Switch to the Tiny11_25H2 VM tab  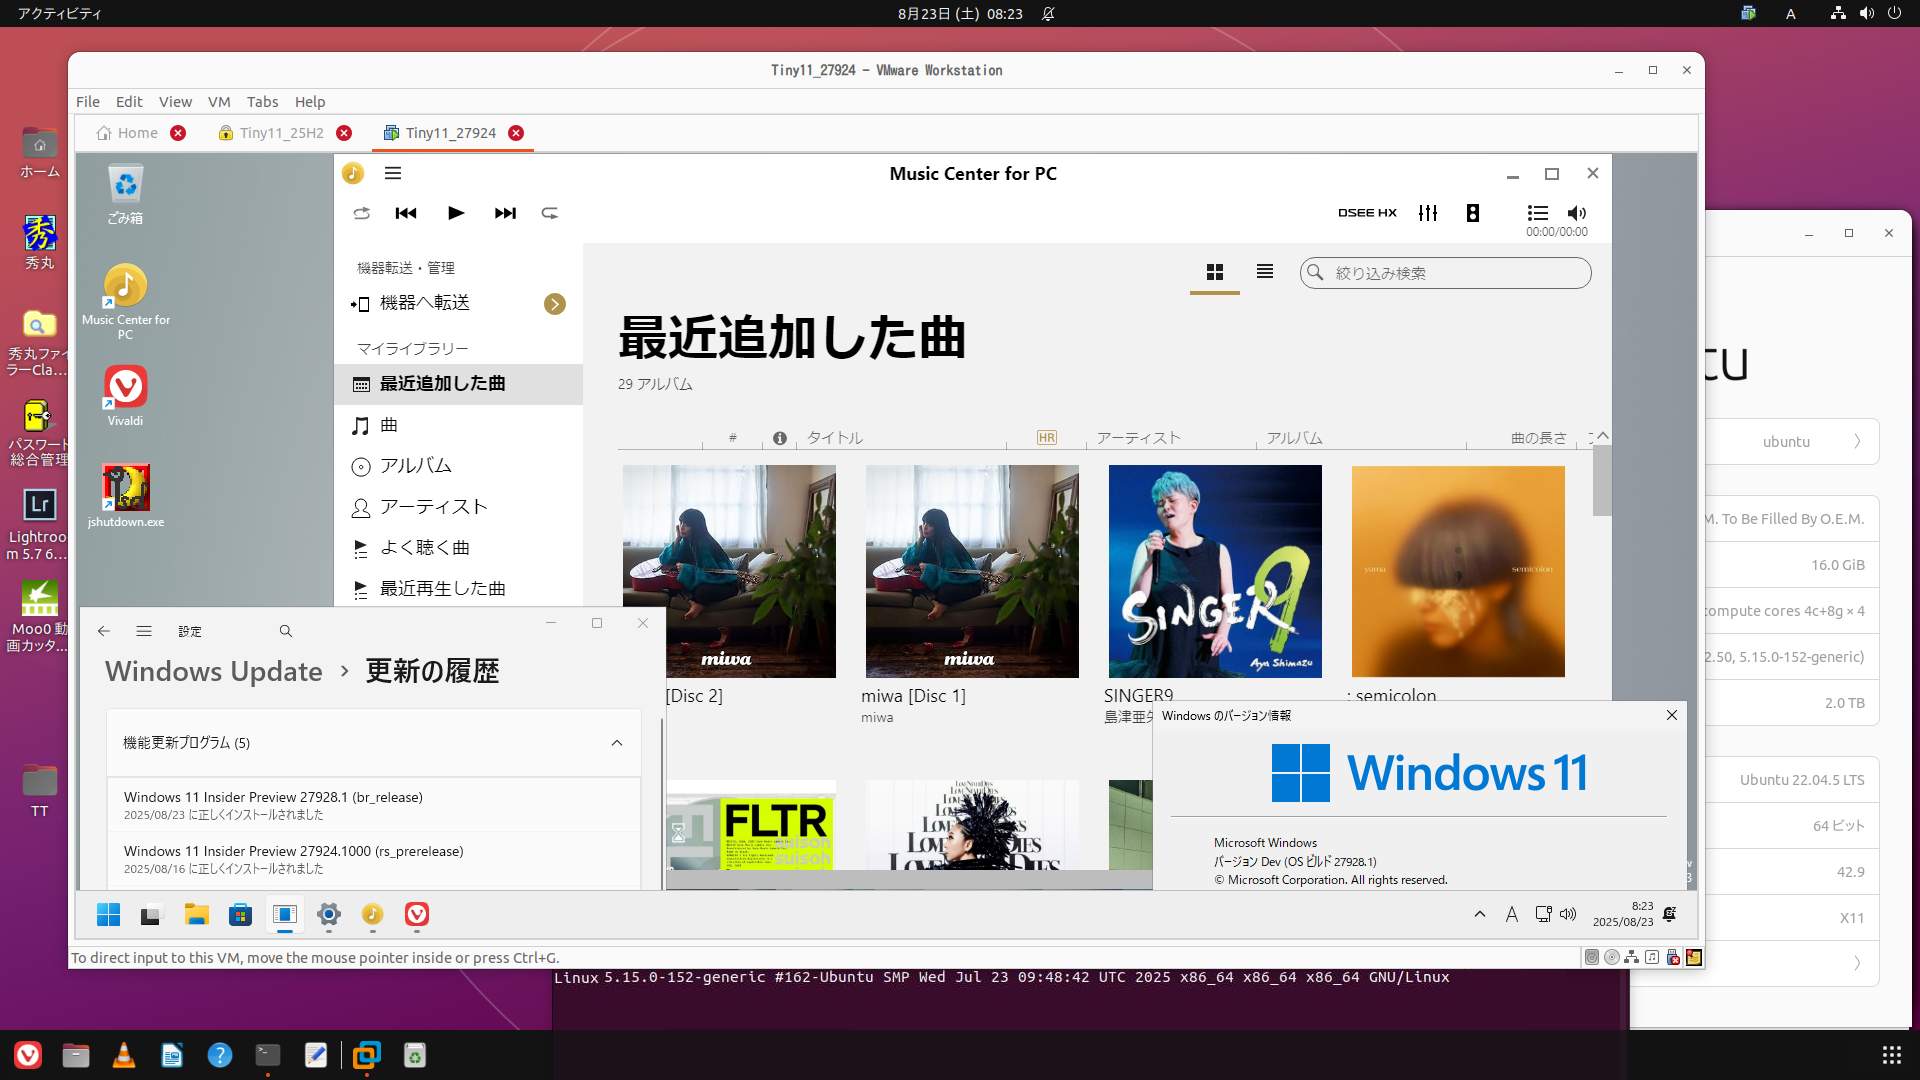tap(271, 133)
